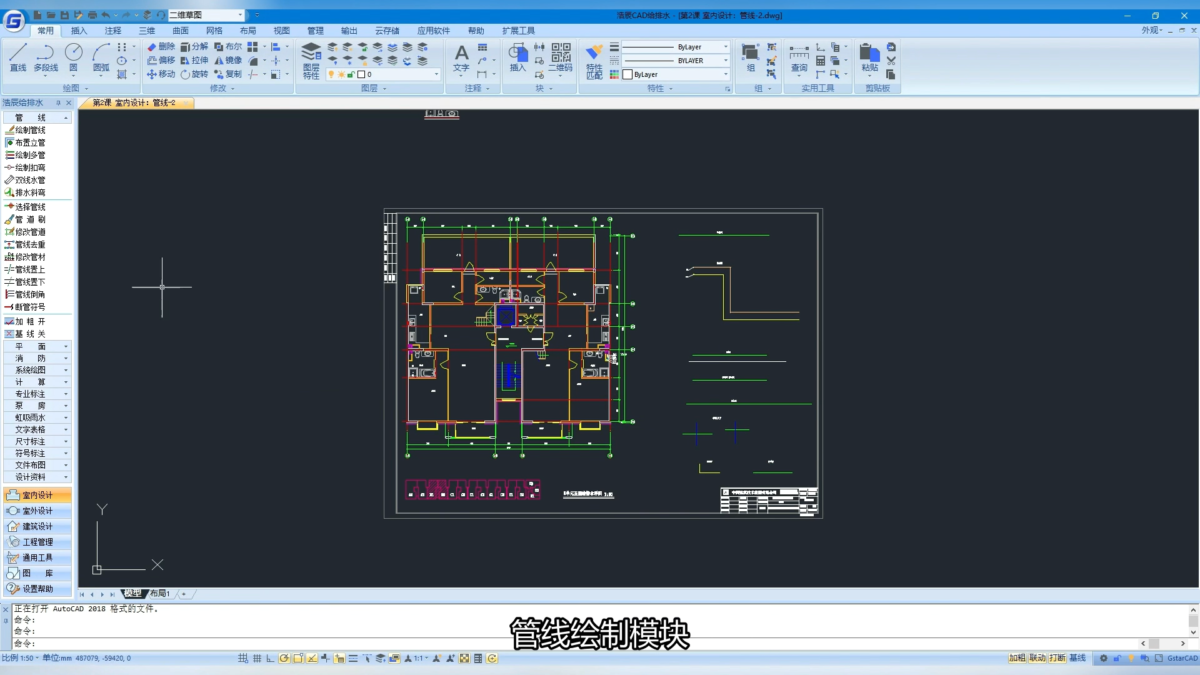This screenshot has height=675, width=1200.
Task: Click the scissors cut icon in 剪贴板 panel
Action: [x=891, y=60]
